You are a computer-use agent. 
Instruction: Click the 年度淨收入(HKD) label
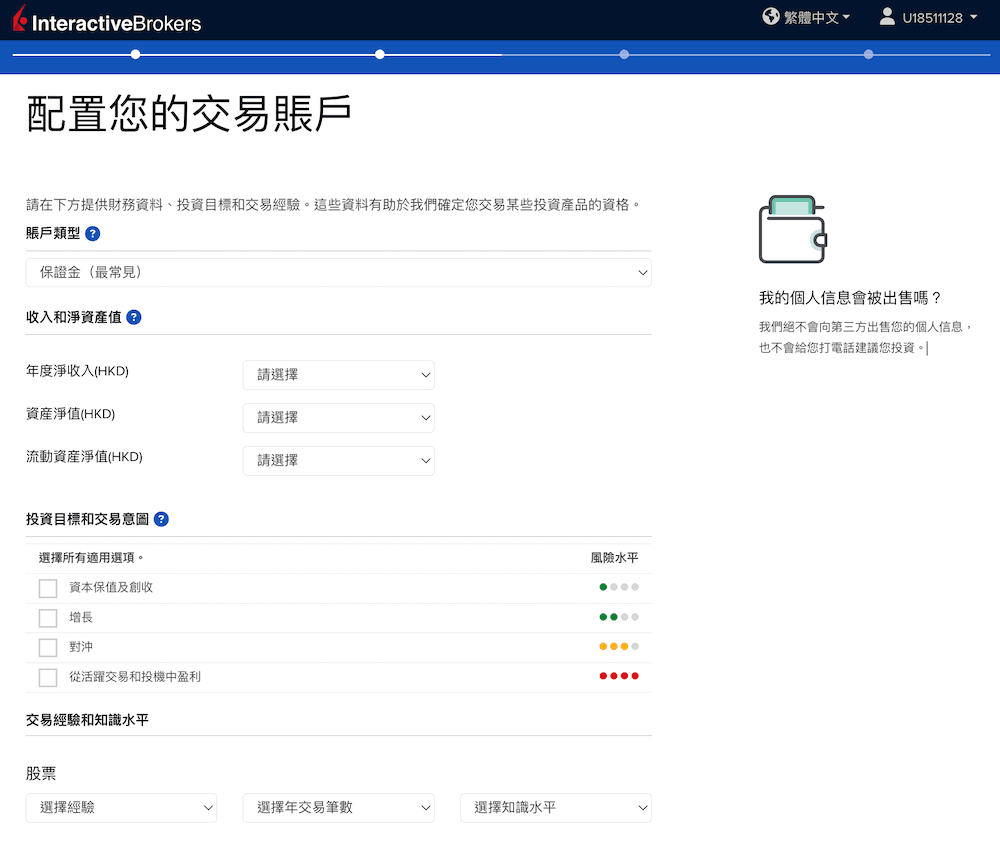77,371
